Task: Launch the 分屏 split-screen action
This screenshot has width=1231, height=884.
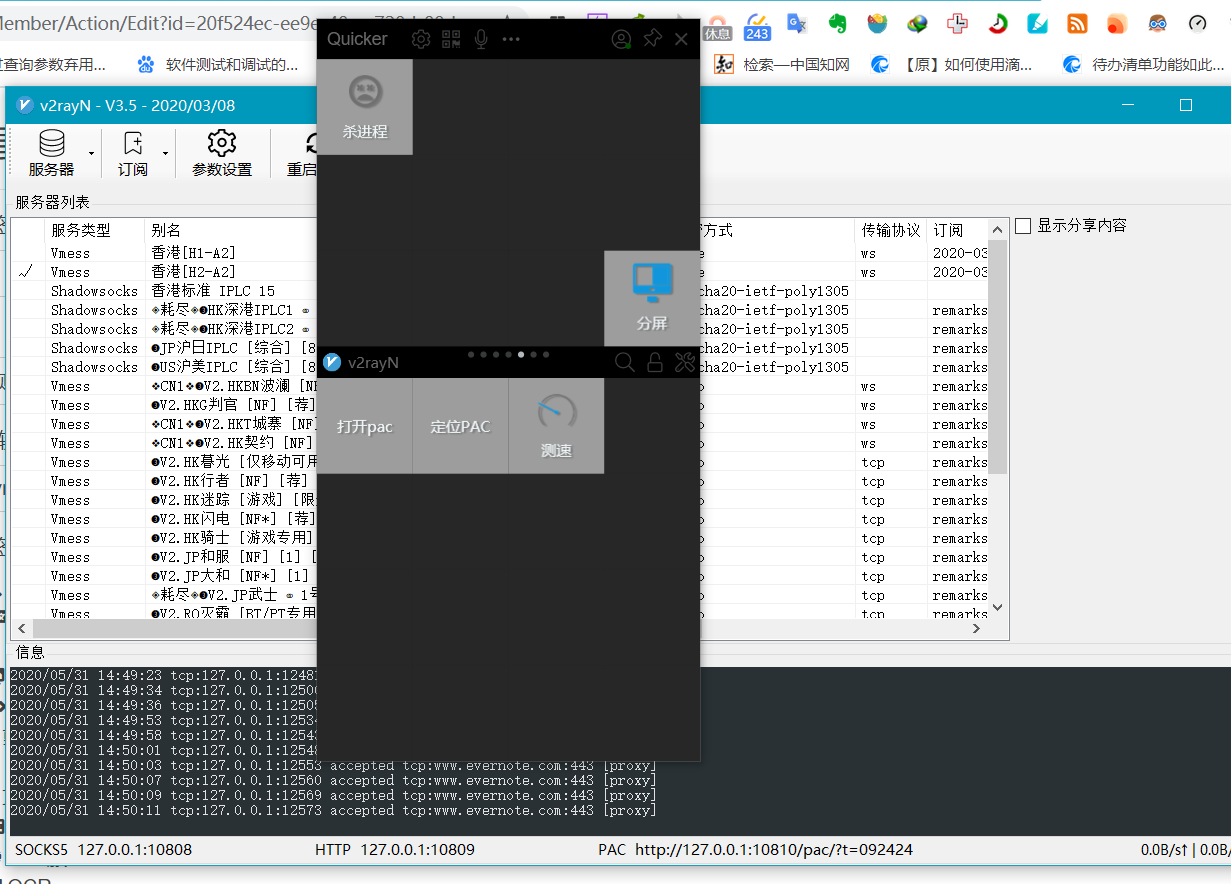Action: coord(651,298)
